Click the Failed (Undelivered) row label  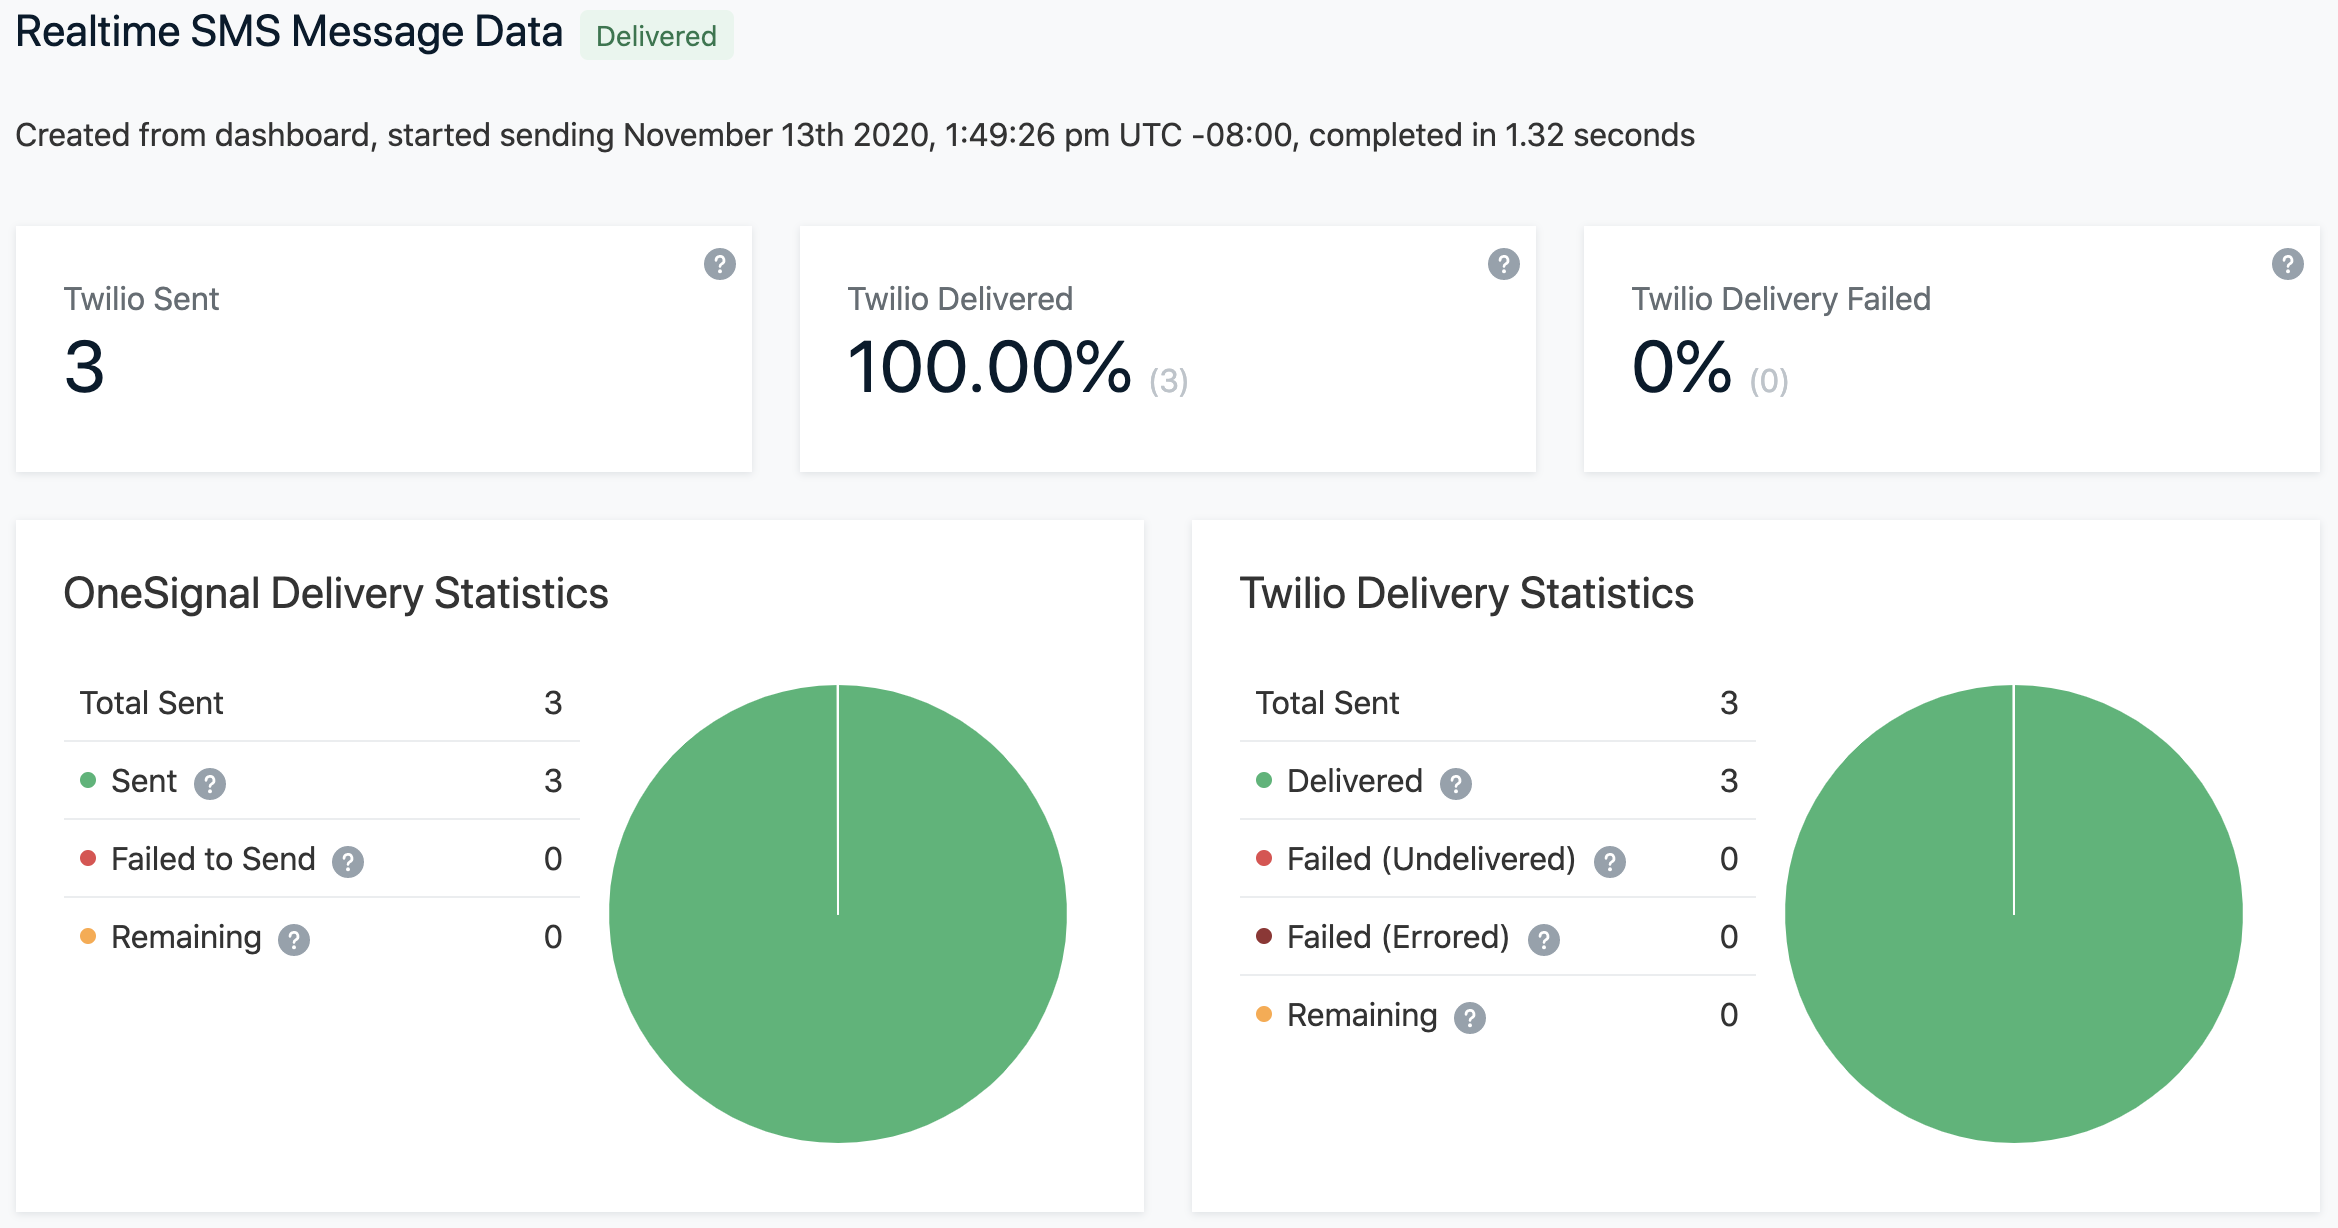[1431, 859]
